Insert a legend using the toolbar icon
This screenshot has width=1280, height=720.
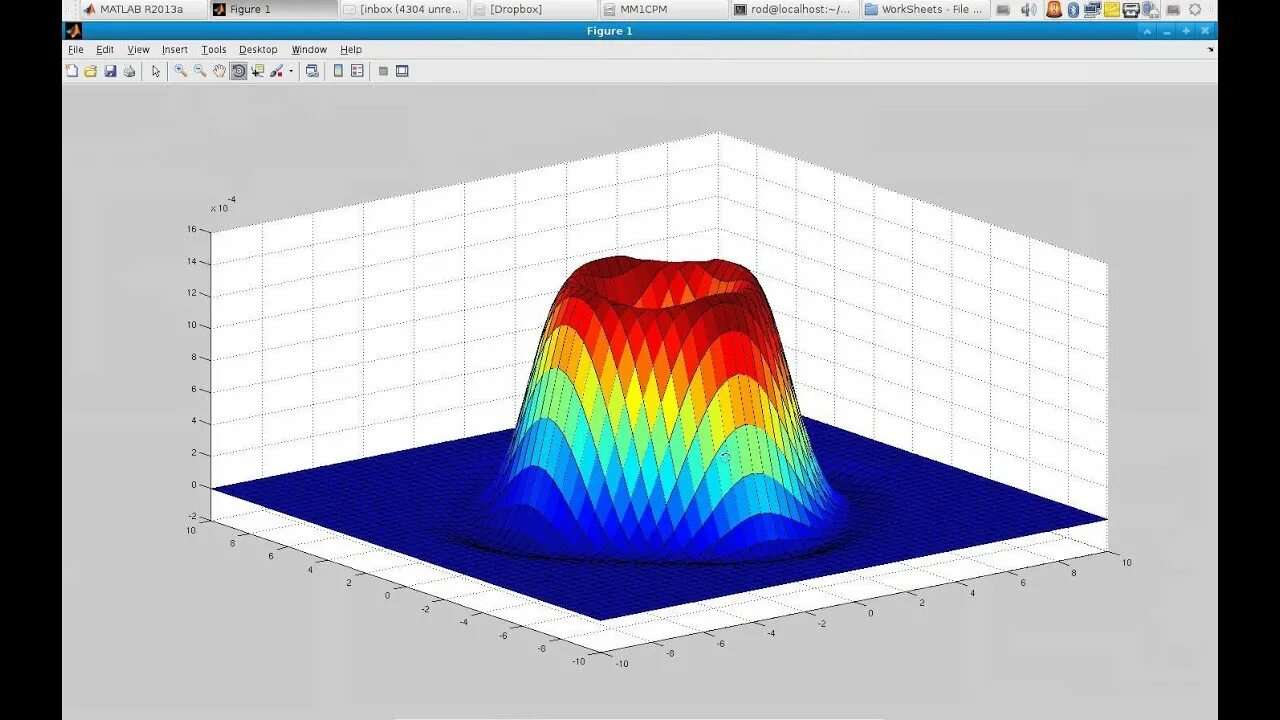[357, 71]
